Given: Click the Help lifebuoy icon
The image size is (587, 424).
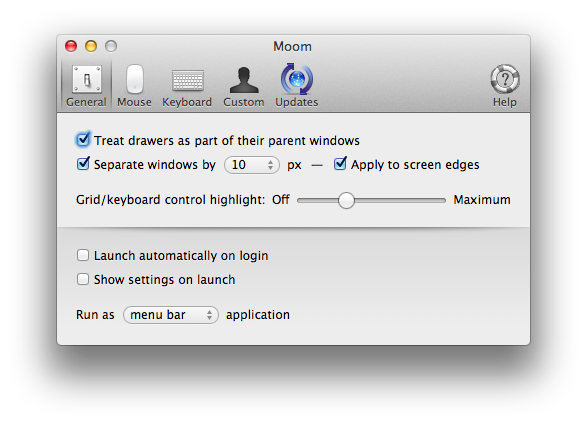Looking at the screenshot, I should [x=505, y=79].
